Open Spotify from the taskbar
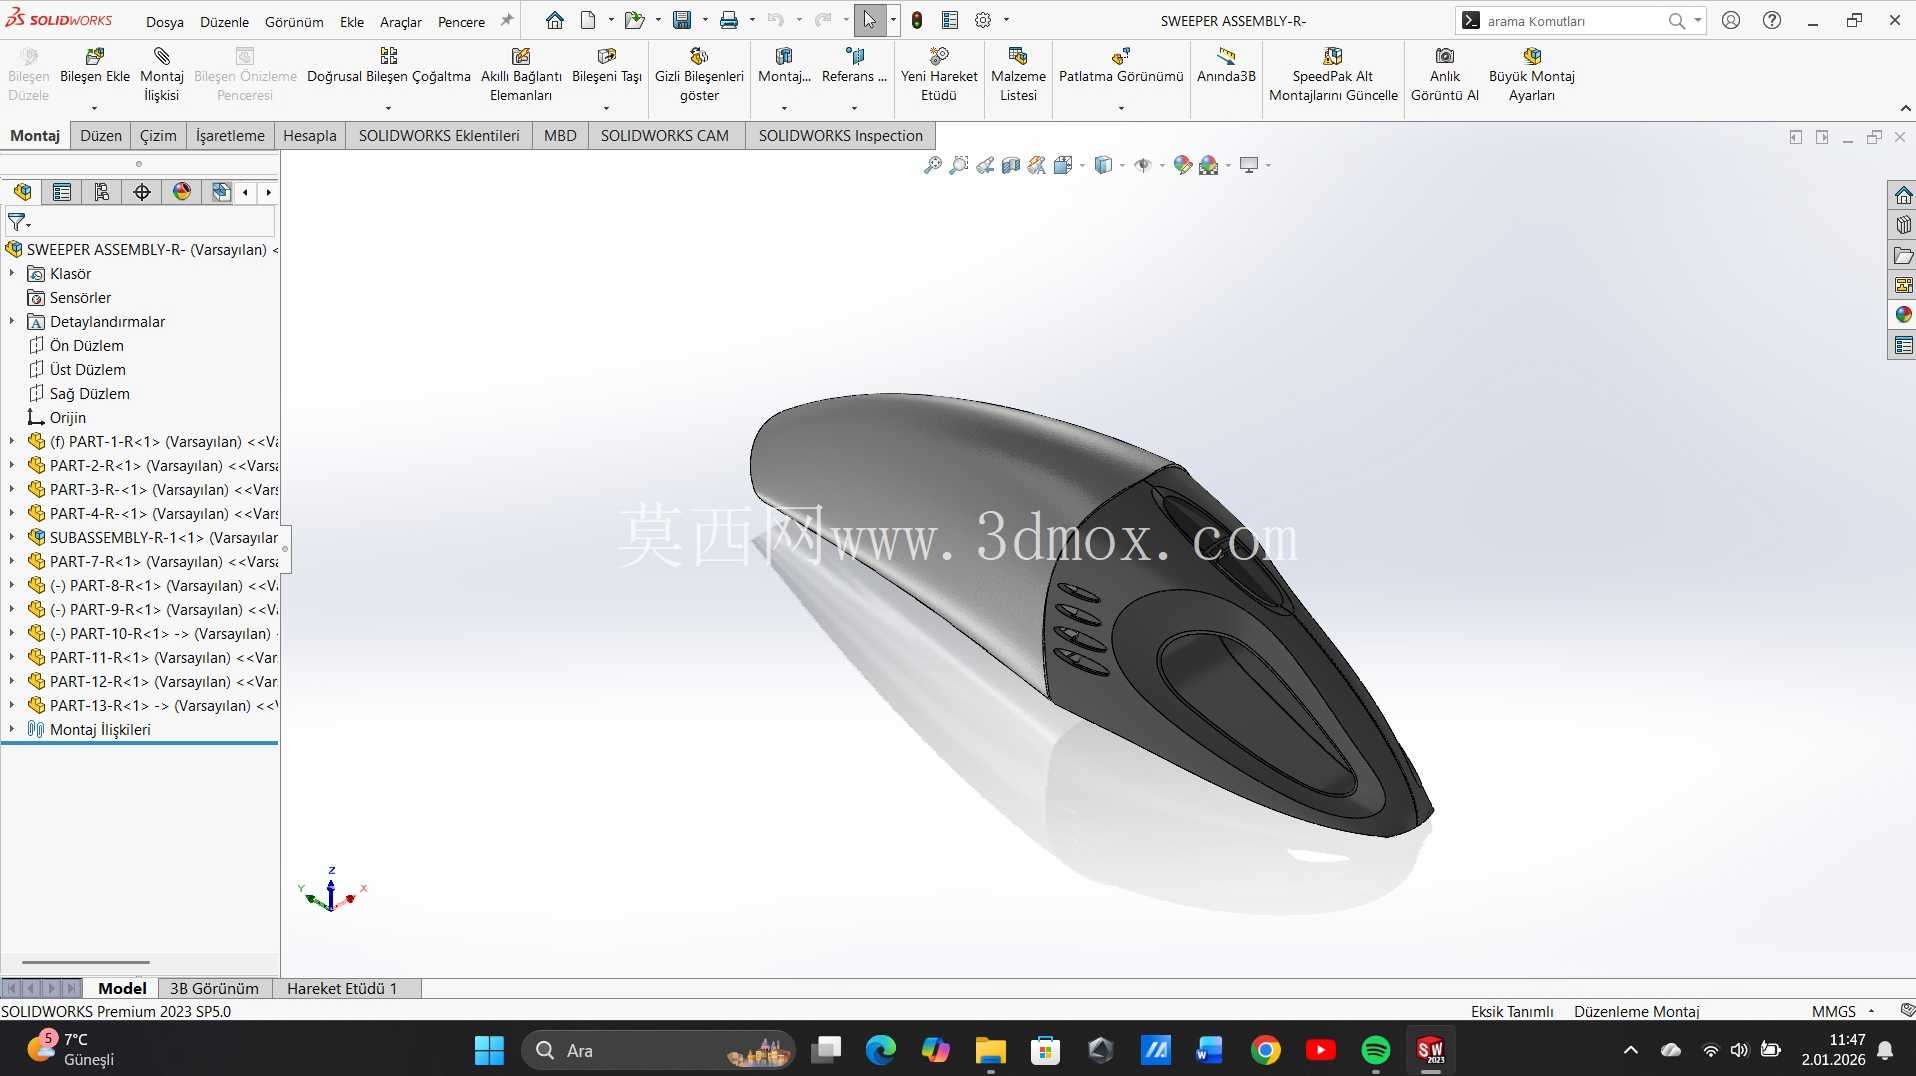The width and height of the screenshot is (1916, 1076). click(1375, 1049)
